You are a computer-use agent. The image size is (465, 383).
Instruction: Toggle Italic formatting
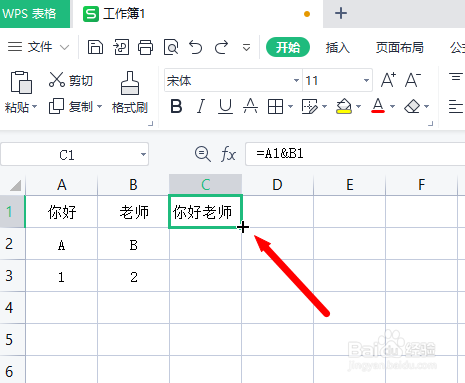pos(201,107)
